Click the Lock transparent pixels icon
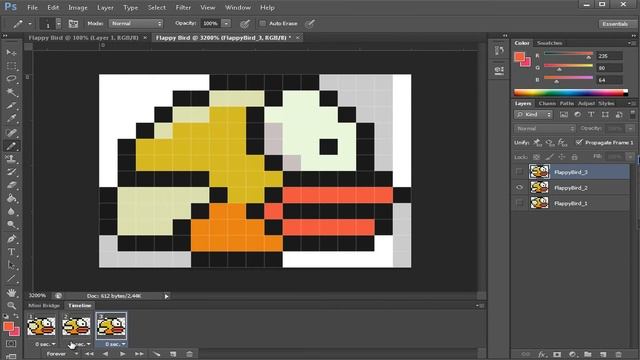This screenshot has height=360, width=640. pyautogui.click(x=536, y=157)
